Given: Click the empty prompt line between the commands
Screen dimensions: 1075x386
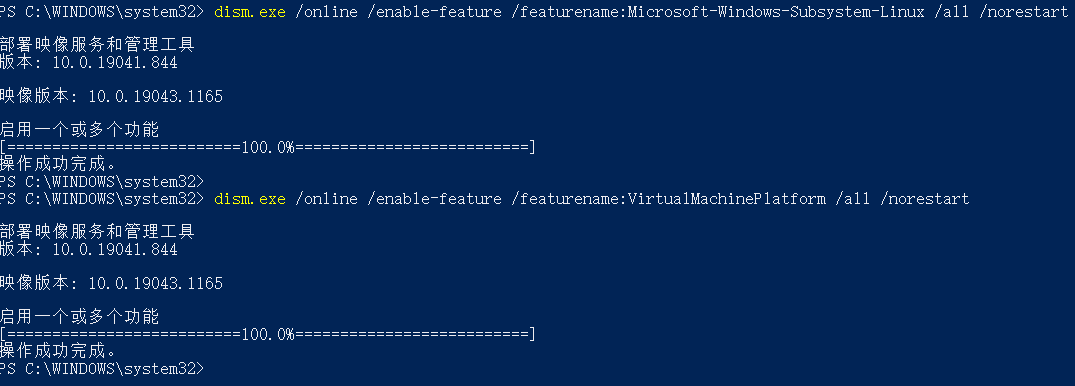Looking at the screenshot, I should pos(102,182).
